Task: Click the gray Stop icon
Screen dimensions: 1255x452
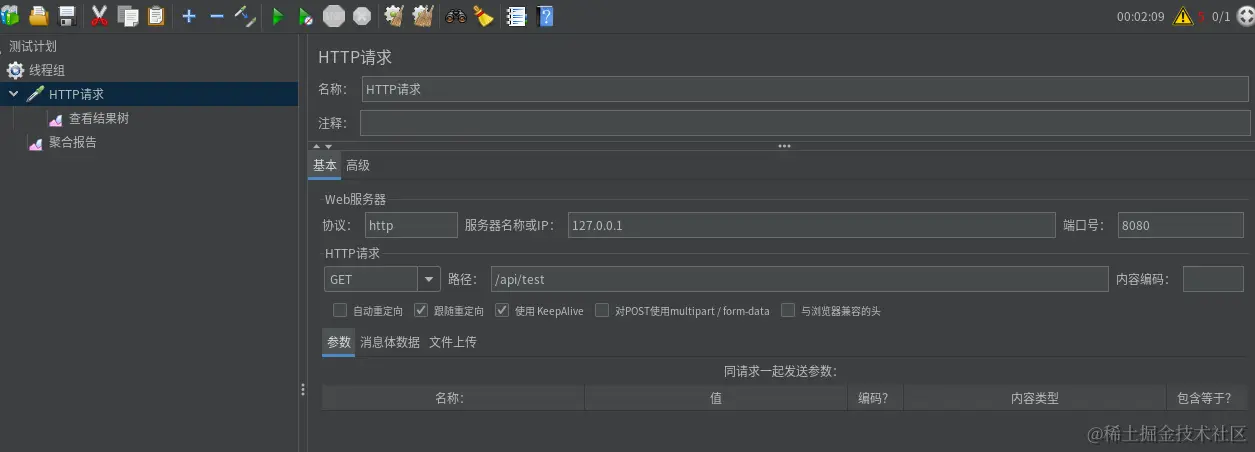Action: click(334, 16)
